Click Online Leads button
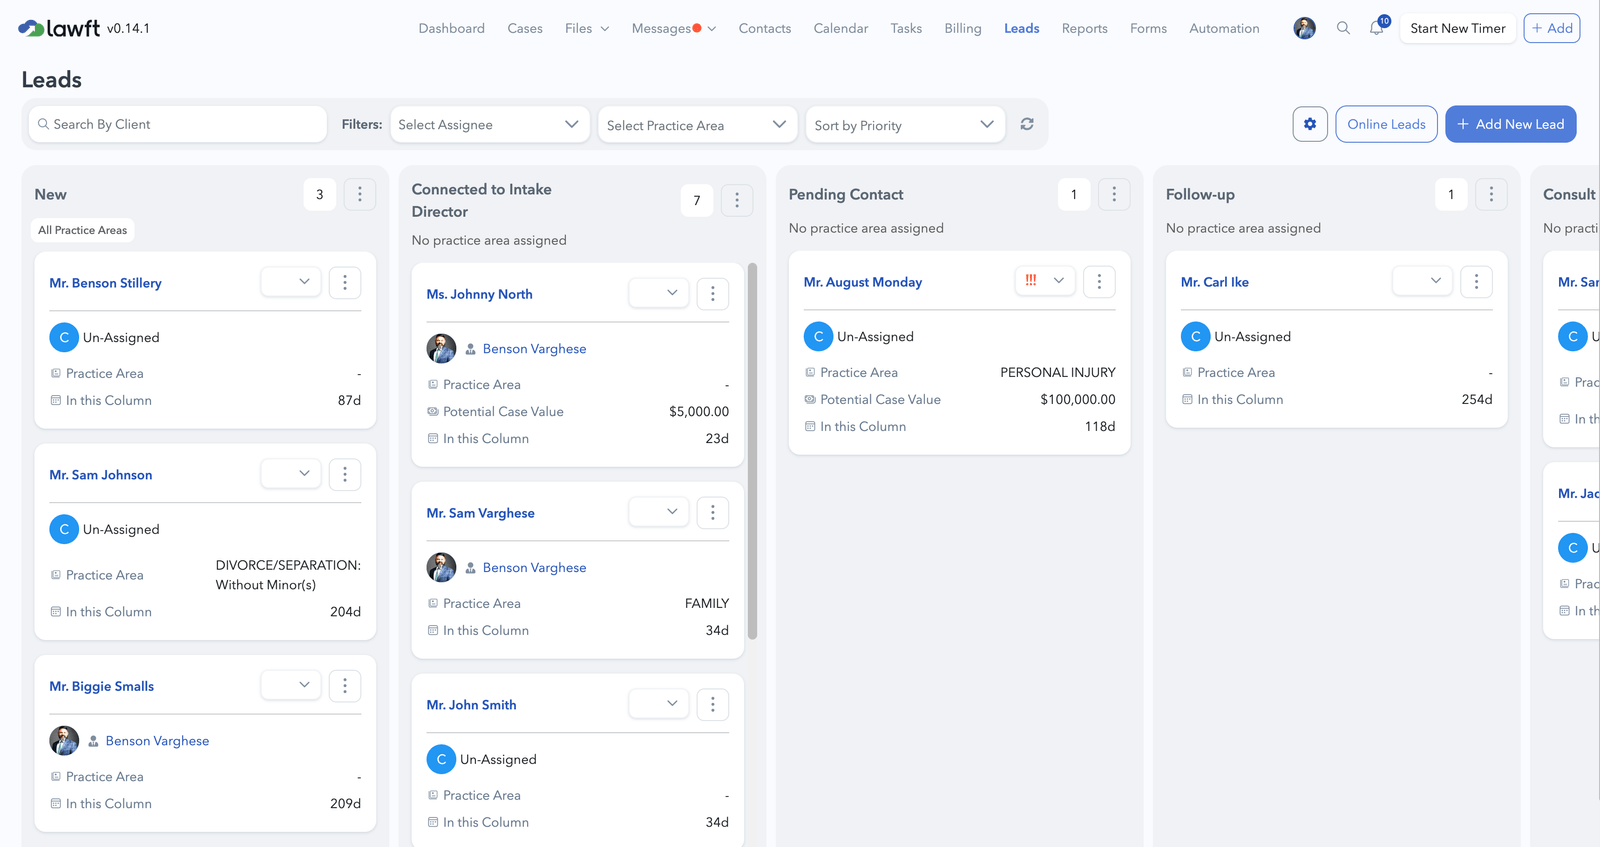Image resolution: width=1600 pixels, height=847 pixels. 1386,124
